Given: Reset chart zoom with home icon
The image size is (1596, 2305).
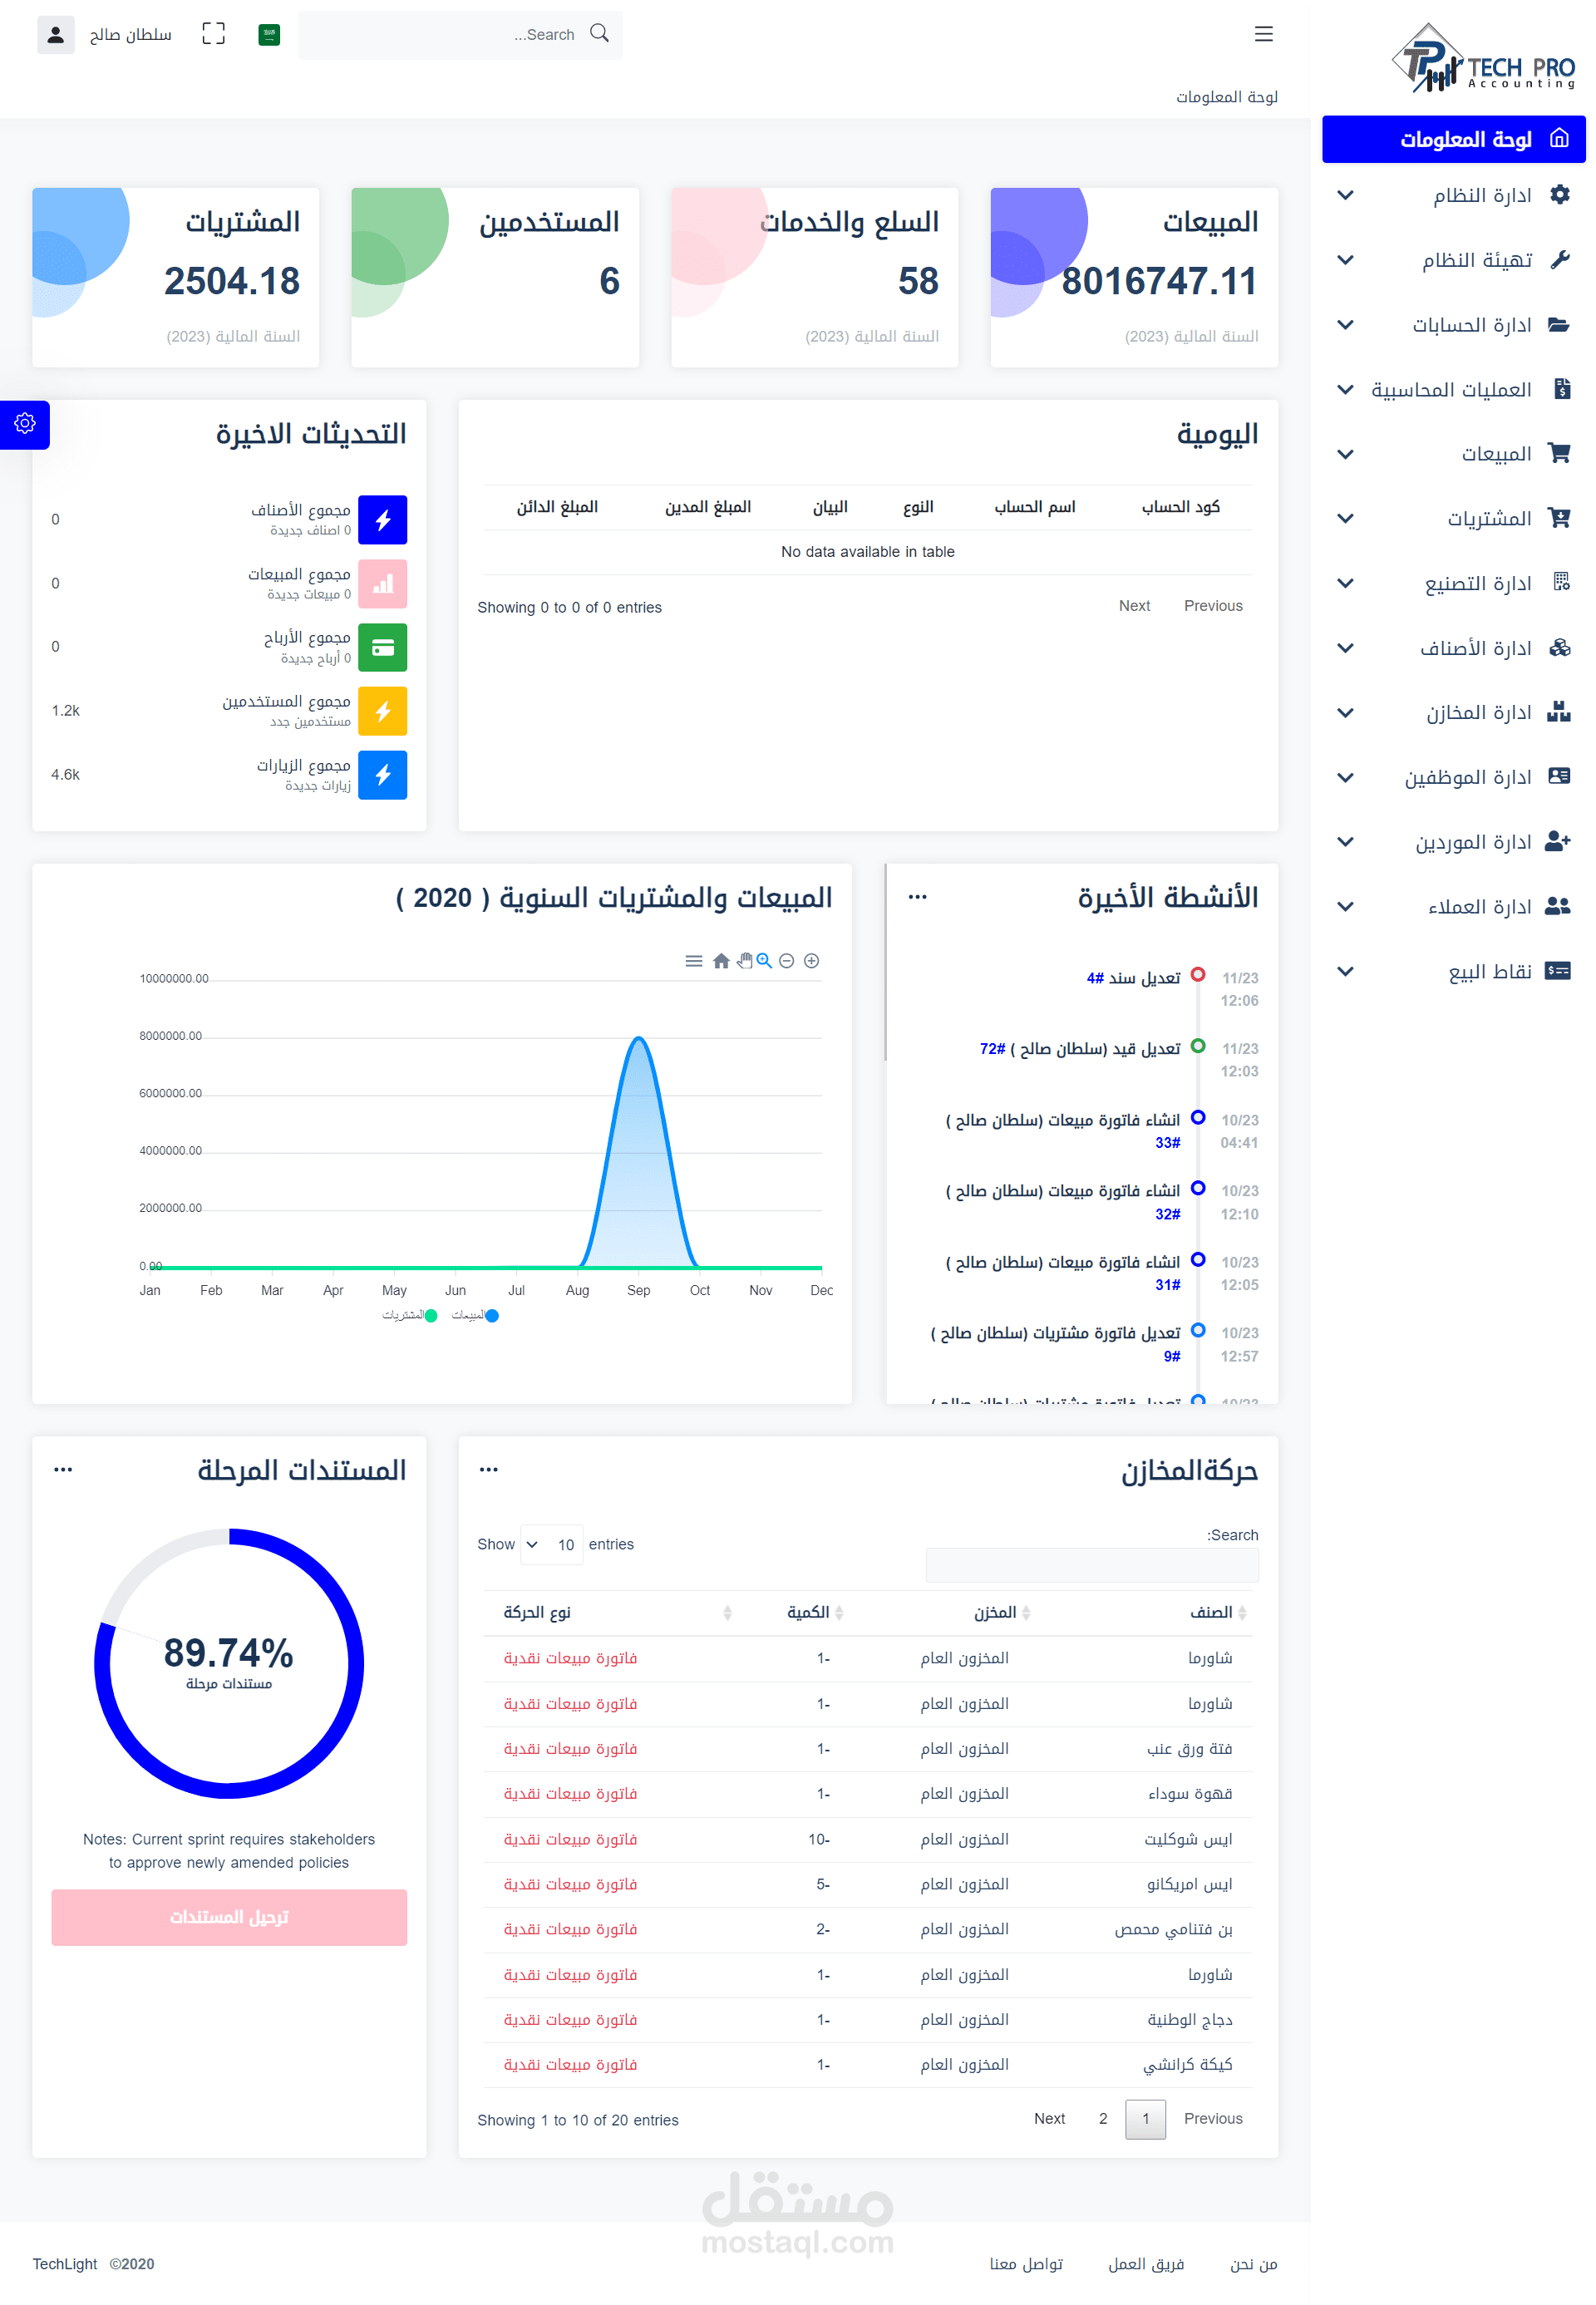Looking at the screenshot, I should [721, 961].
